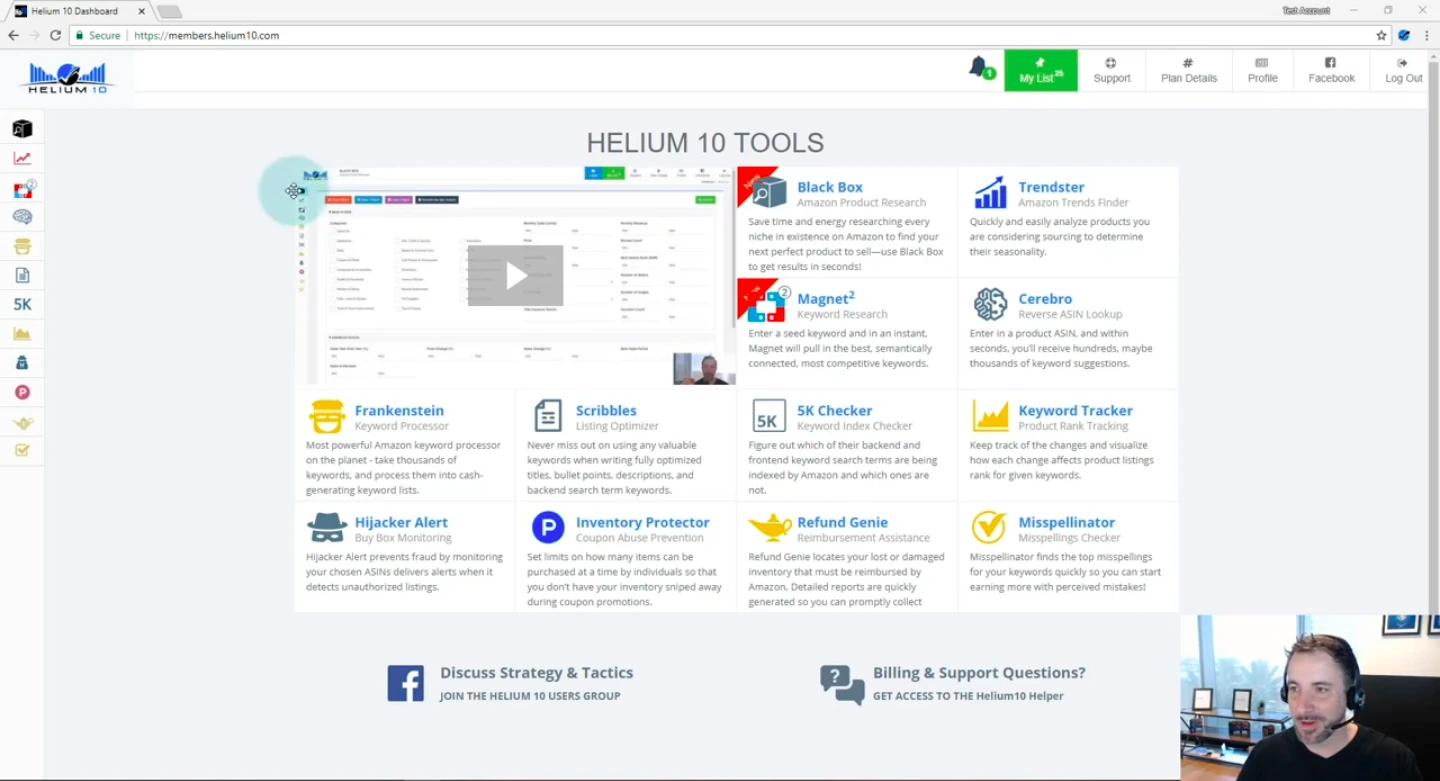
Task: Open Misspellinator check icon in sidebar
Action: click(22, 450)
